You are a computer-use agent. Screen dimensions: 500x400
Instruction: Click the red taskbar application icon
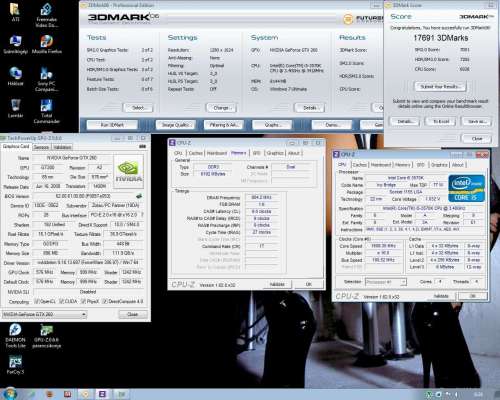coord(68,394)
